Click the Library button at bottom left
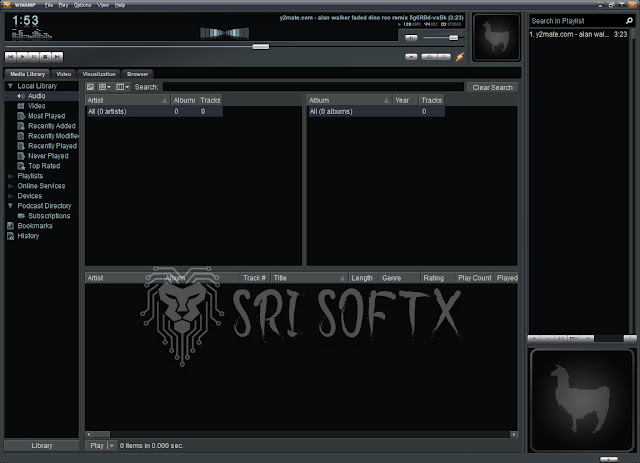640x463 pixels. [42, 445]
